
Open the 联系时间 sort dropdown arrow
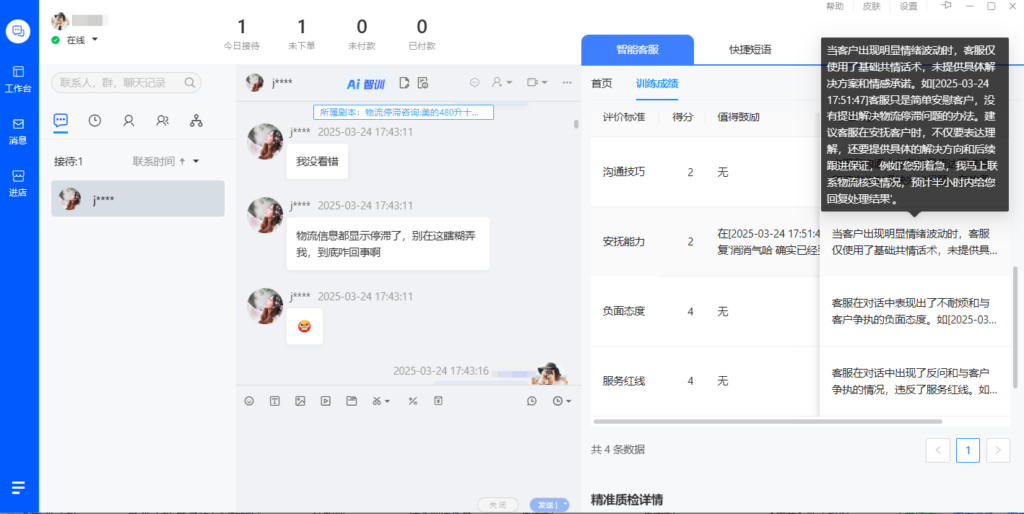tap(195, 161)
